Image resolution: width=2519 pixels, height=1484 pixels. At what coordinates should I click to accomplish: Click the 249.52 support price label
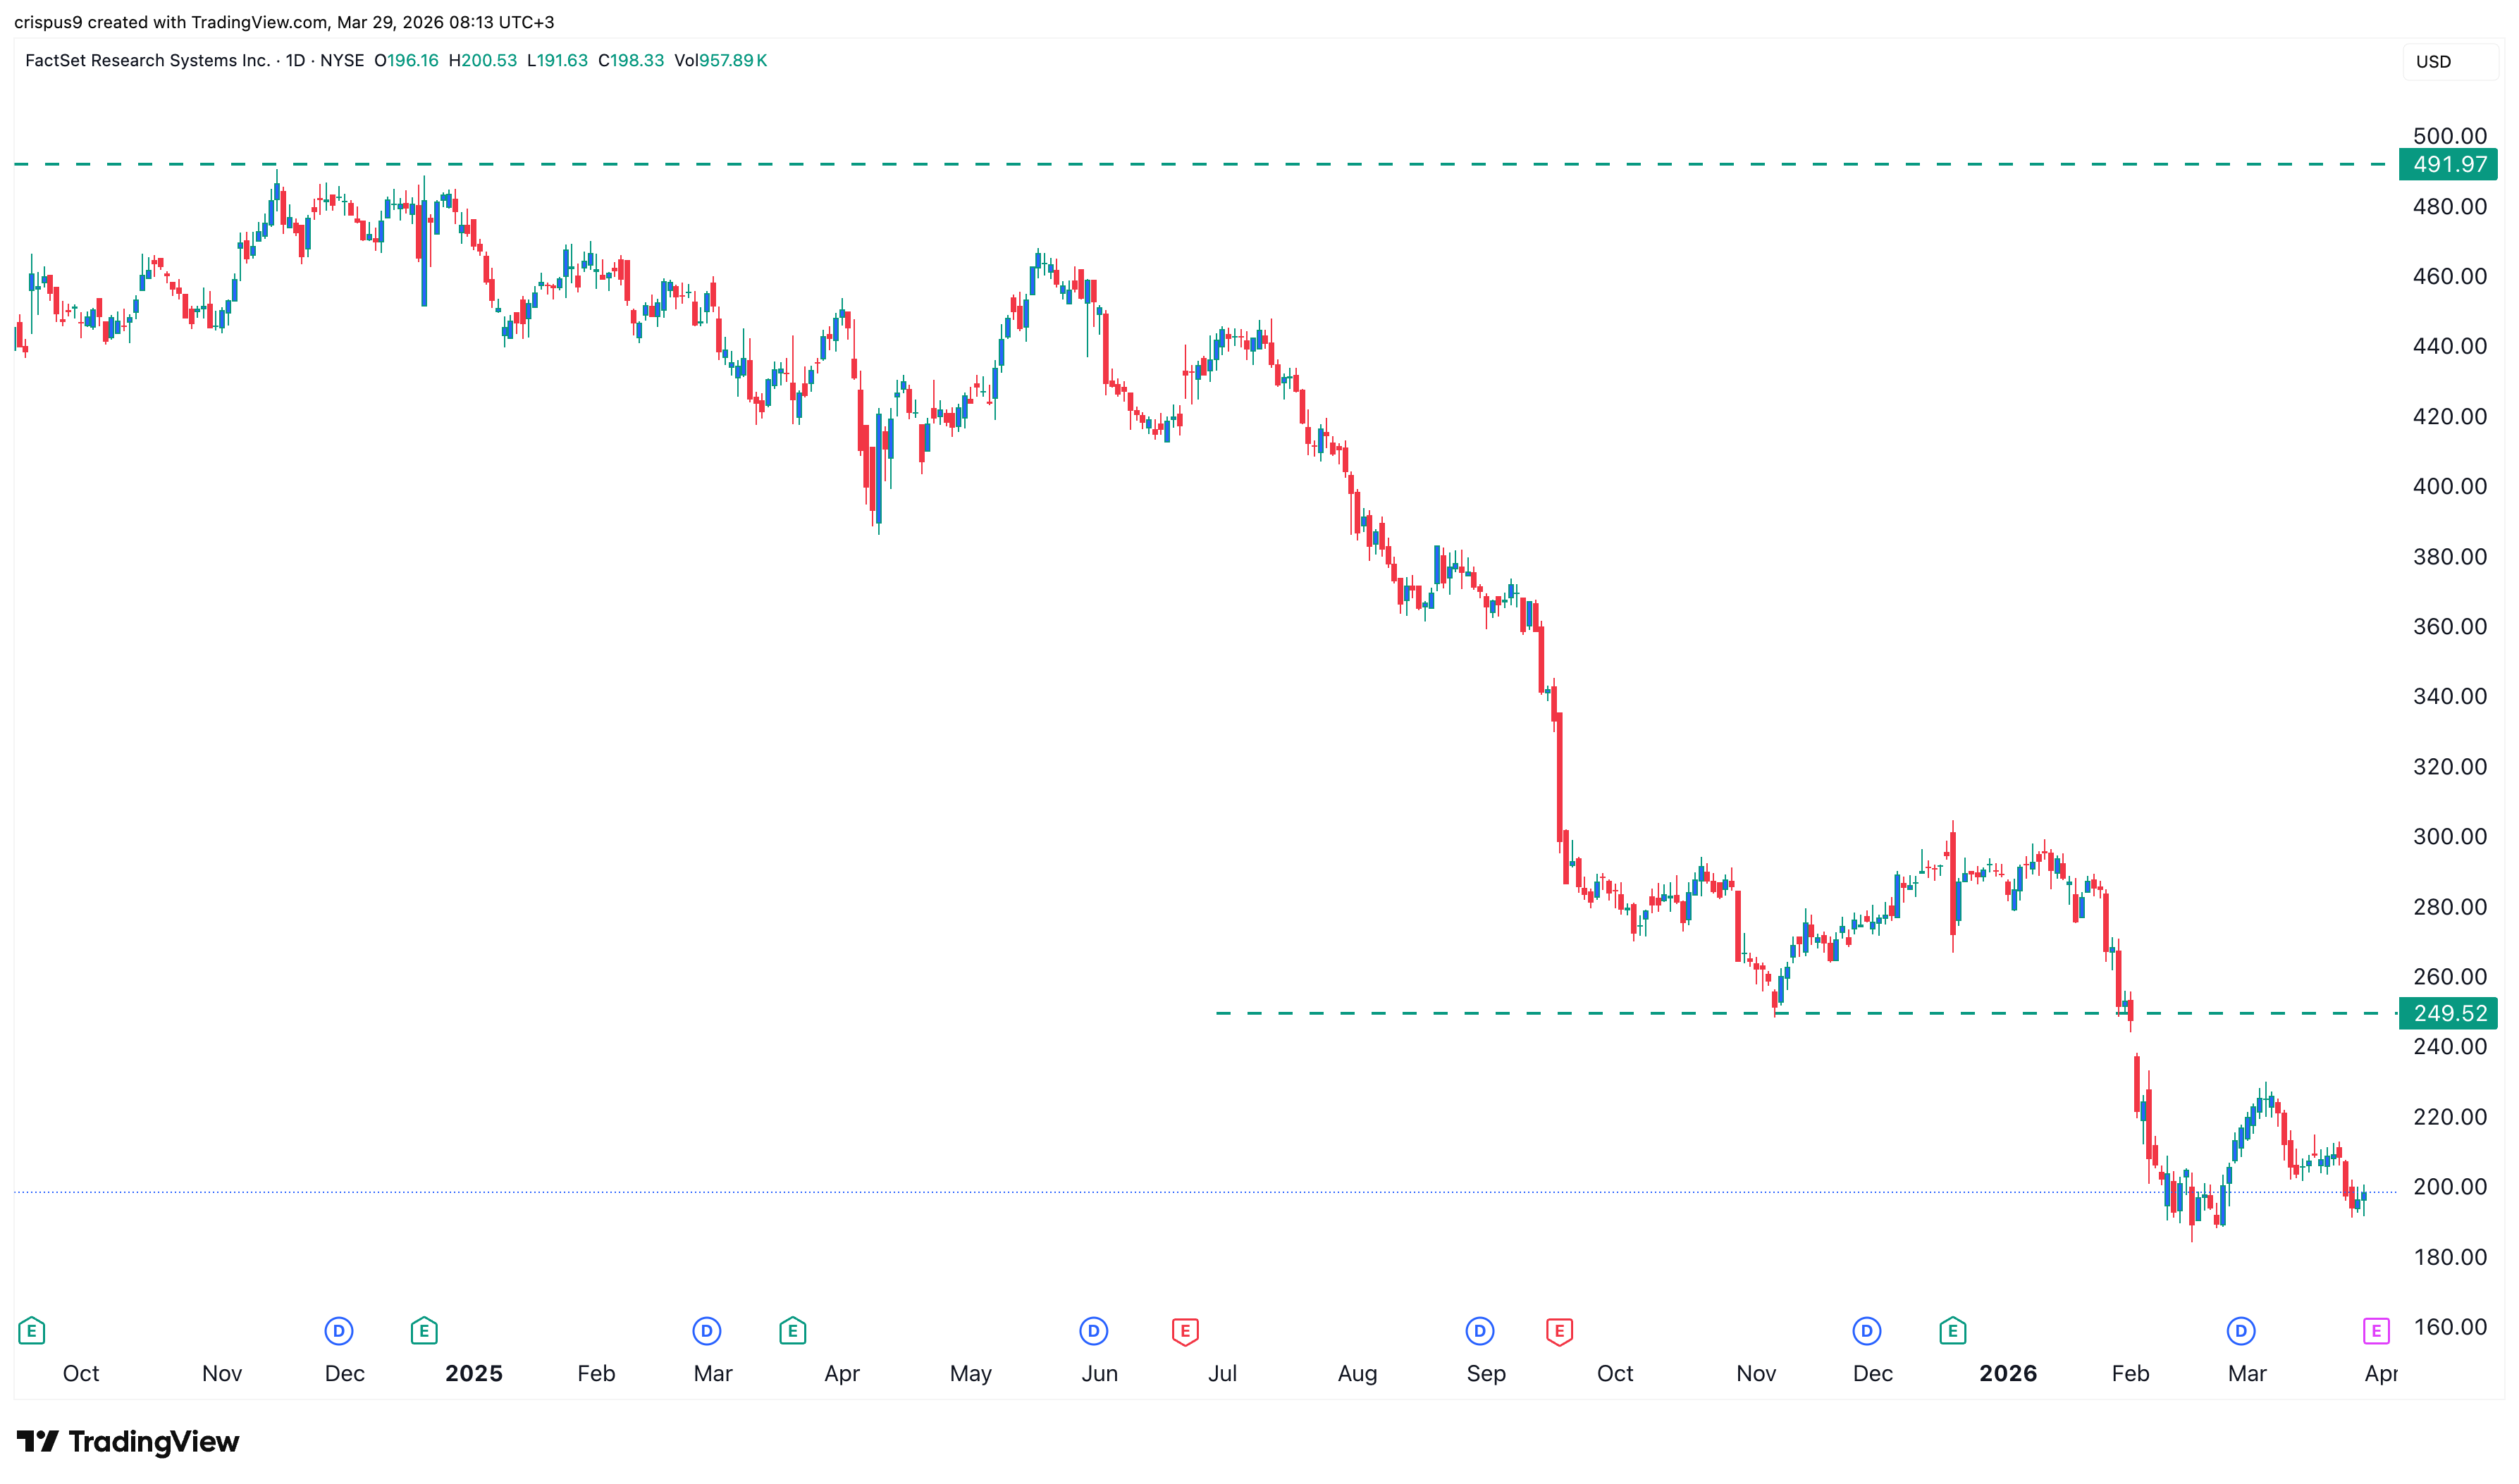point(2447,1013)
